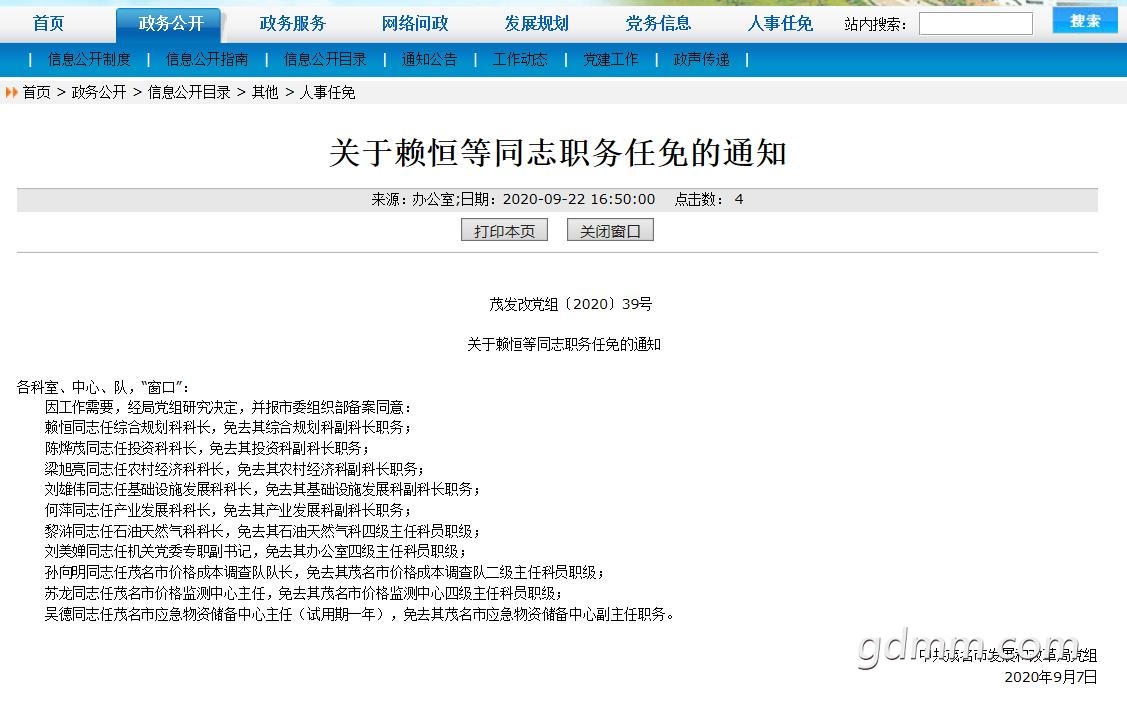Screen dimensions: 1127x709
Task: Open the 政声传递 submenu link
Action: click(x=702, y=60)
